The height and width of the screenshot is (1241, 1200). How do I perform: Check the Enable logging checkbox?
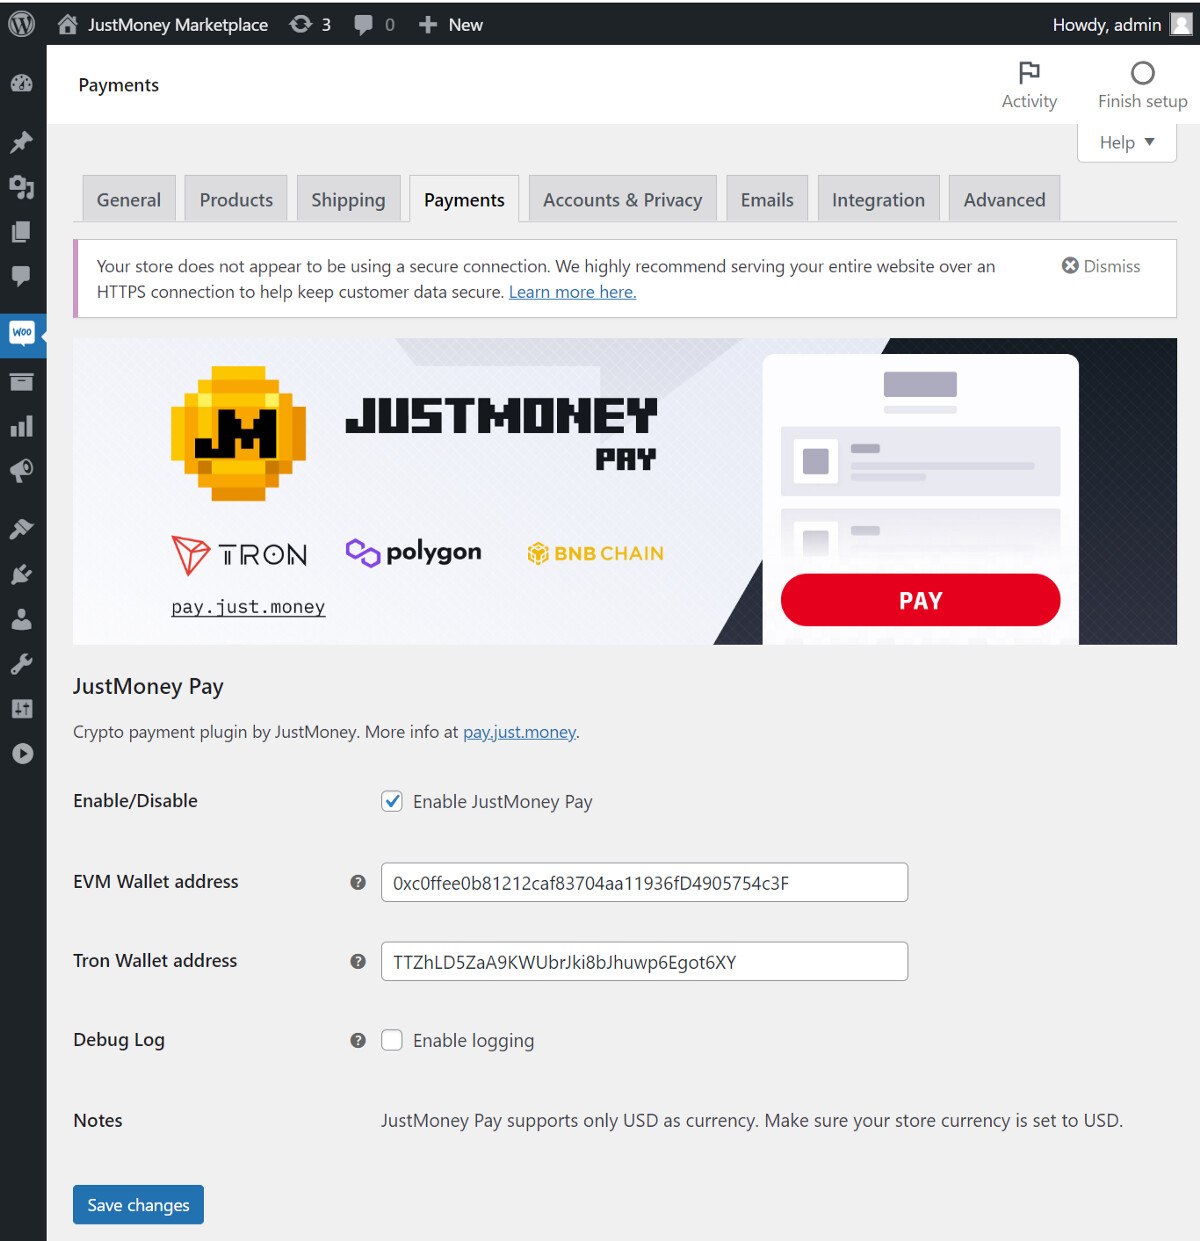pyautogui.click(x=392, y=1040)
